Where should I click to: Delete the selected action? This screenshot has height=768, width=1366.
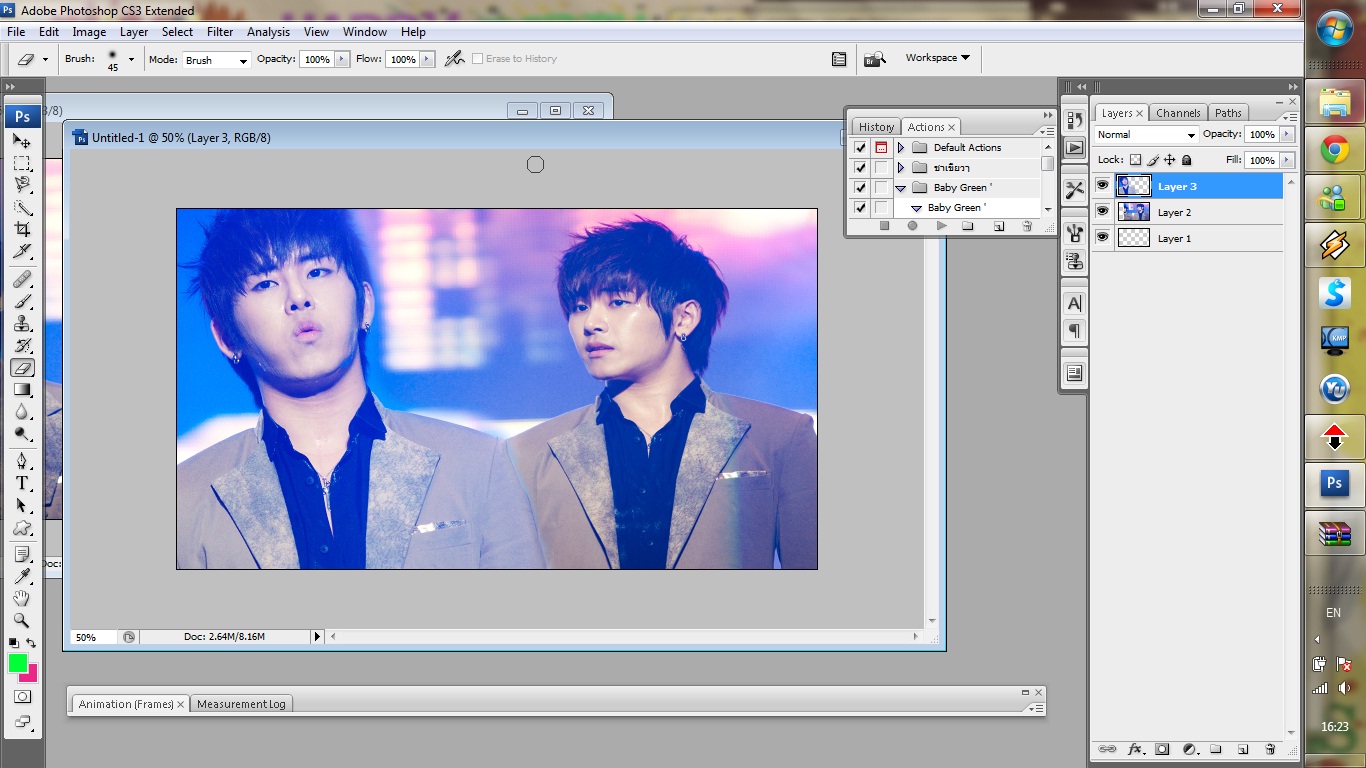(1027, 226)
